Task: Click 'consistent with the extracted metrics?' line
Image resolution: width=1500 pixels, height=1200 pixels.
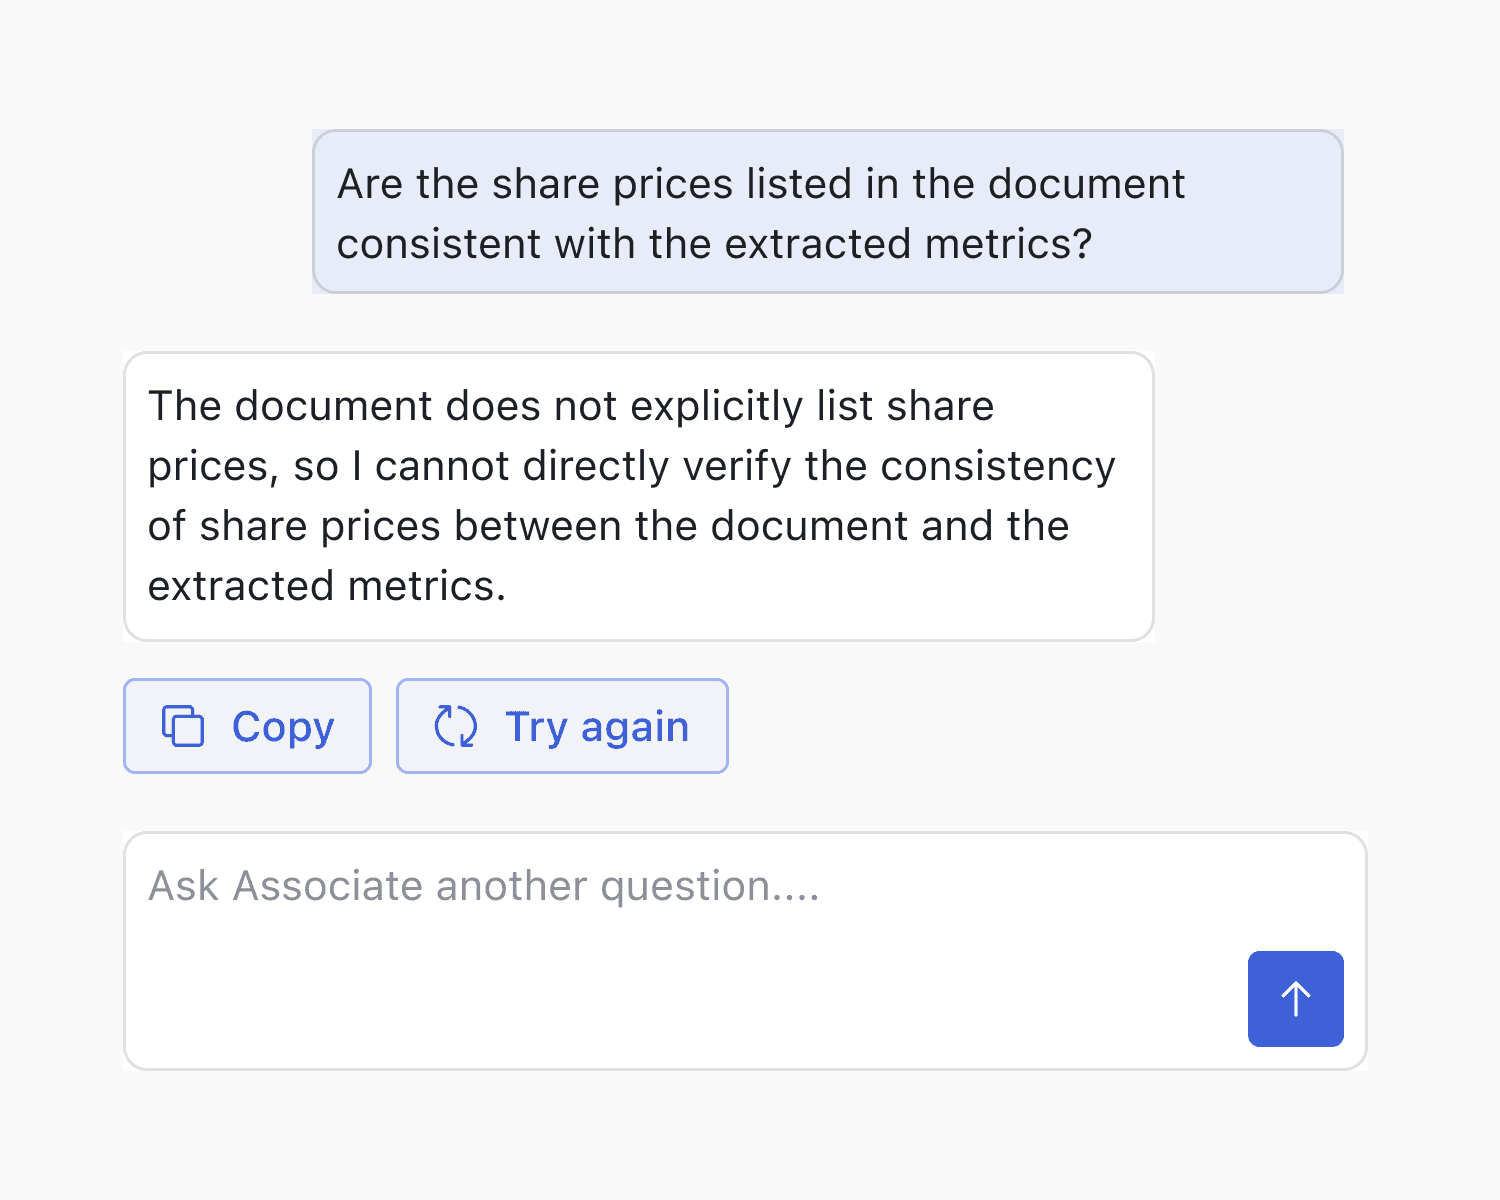Action: (714, 244)
